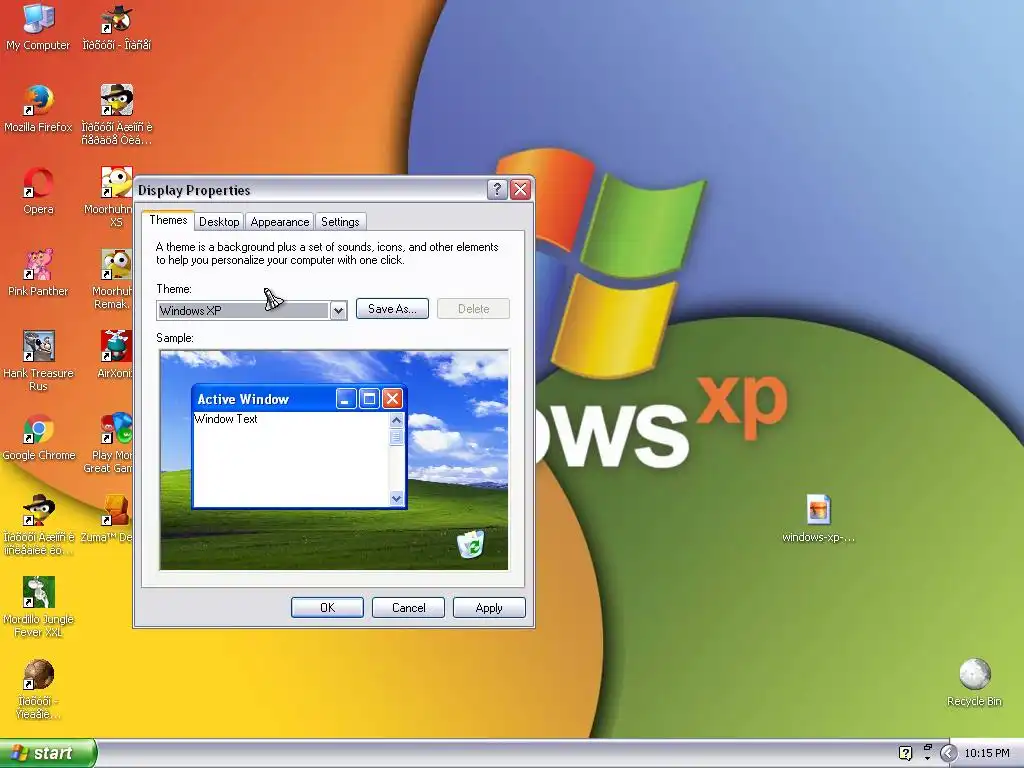Screen dimensions: 1024x768
Task: Select the Google Chrome desktop shortcut
Action: click(38, 438)
